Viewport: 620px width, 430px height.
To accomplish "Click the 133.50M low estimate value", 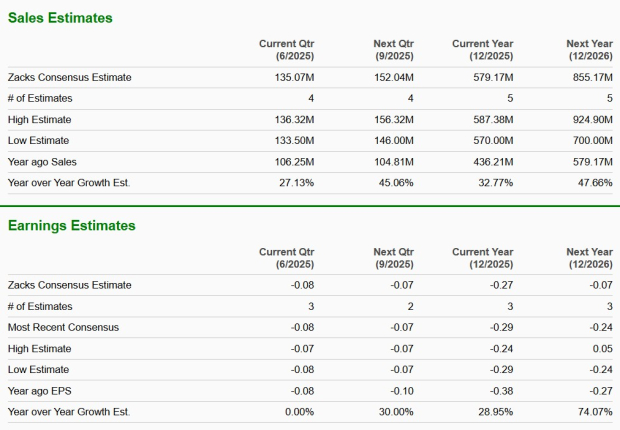I will 291,140.
